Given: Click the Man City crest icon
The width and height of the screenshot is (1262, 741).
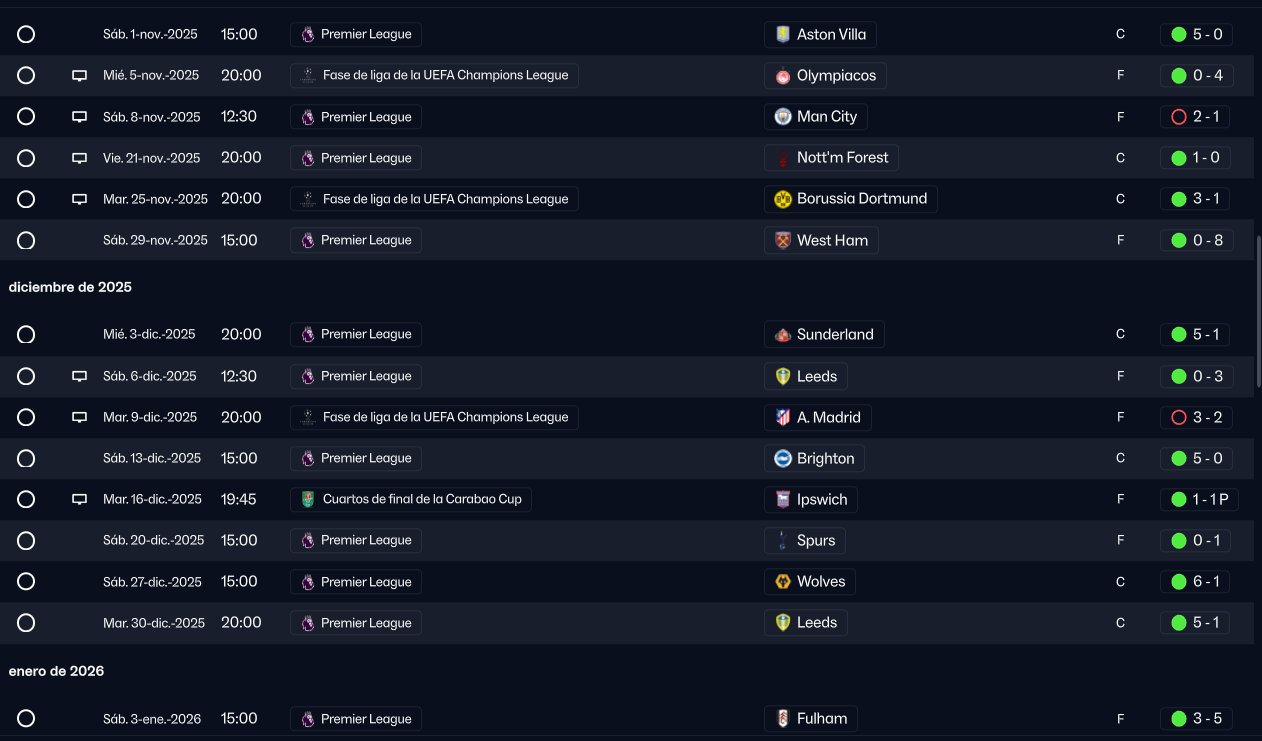Looking at the screenshot, I should (x=783, y=117).
